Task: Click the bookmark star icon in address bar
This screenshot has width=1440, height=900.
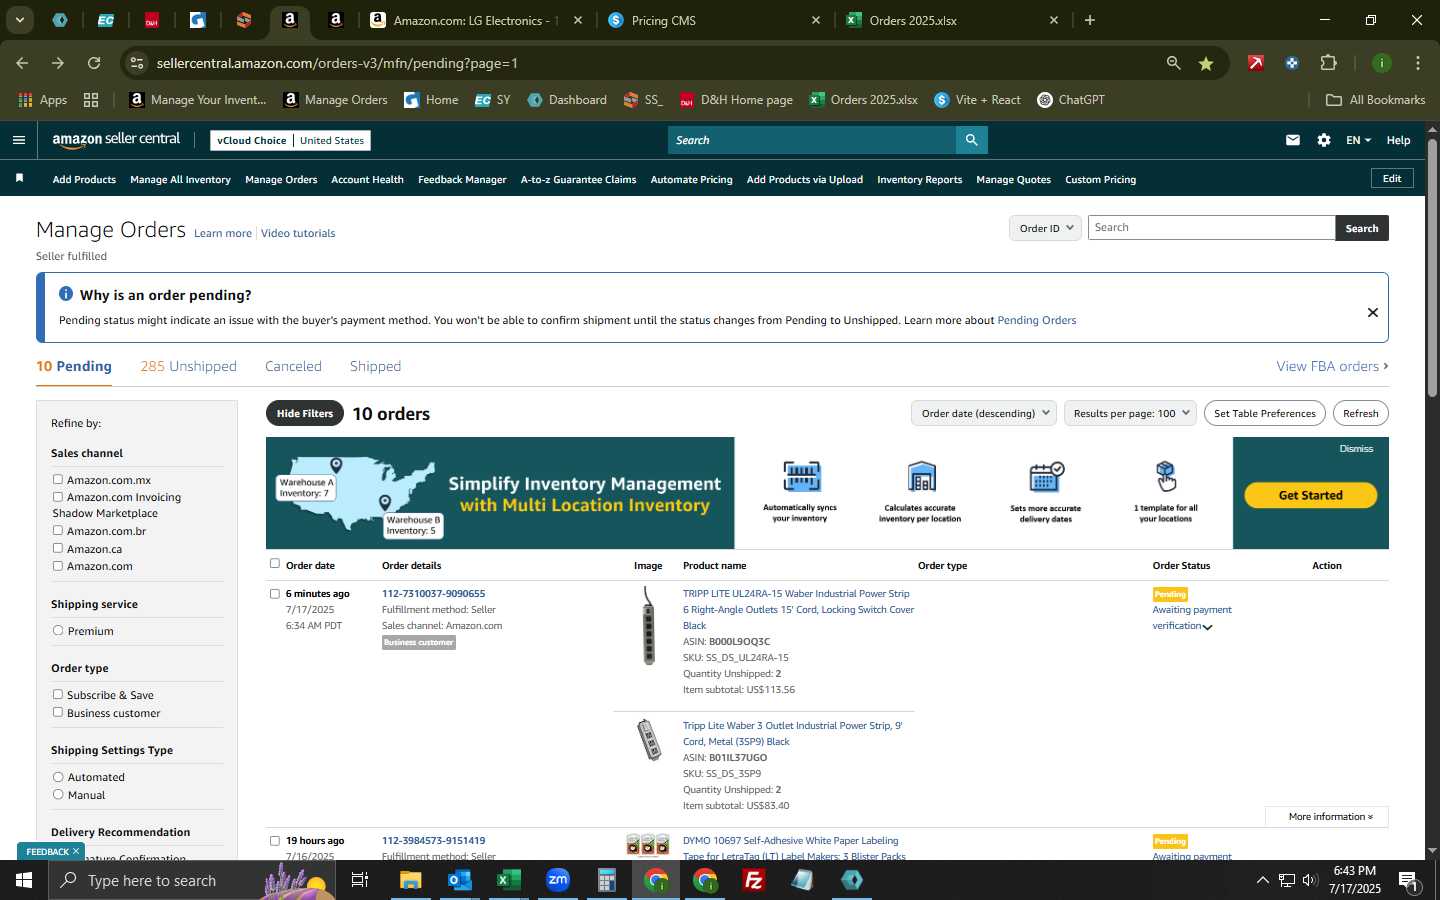Action: tap(1206, 63)
